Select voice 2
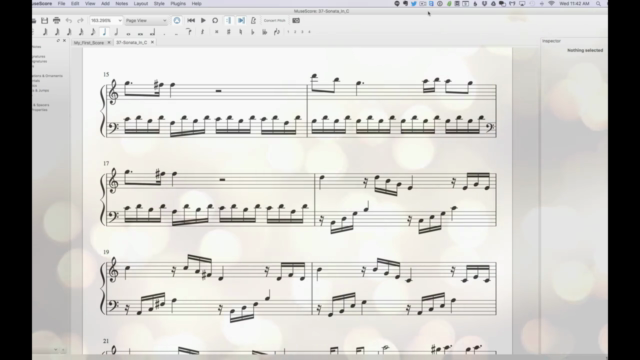Image resolution: width=640 pixels, height=360 pixels. click(x=295, y=32)
